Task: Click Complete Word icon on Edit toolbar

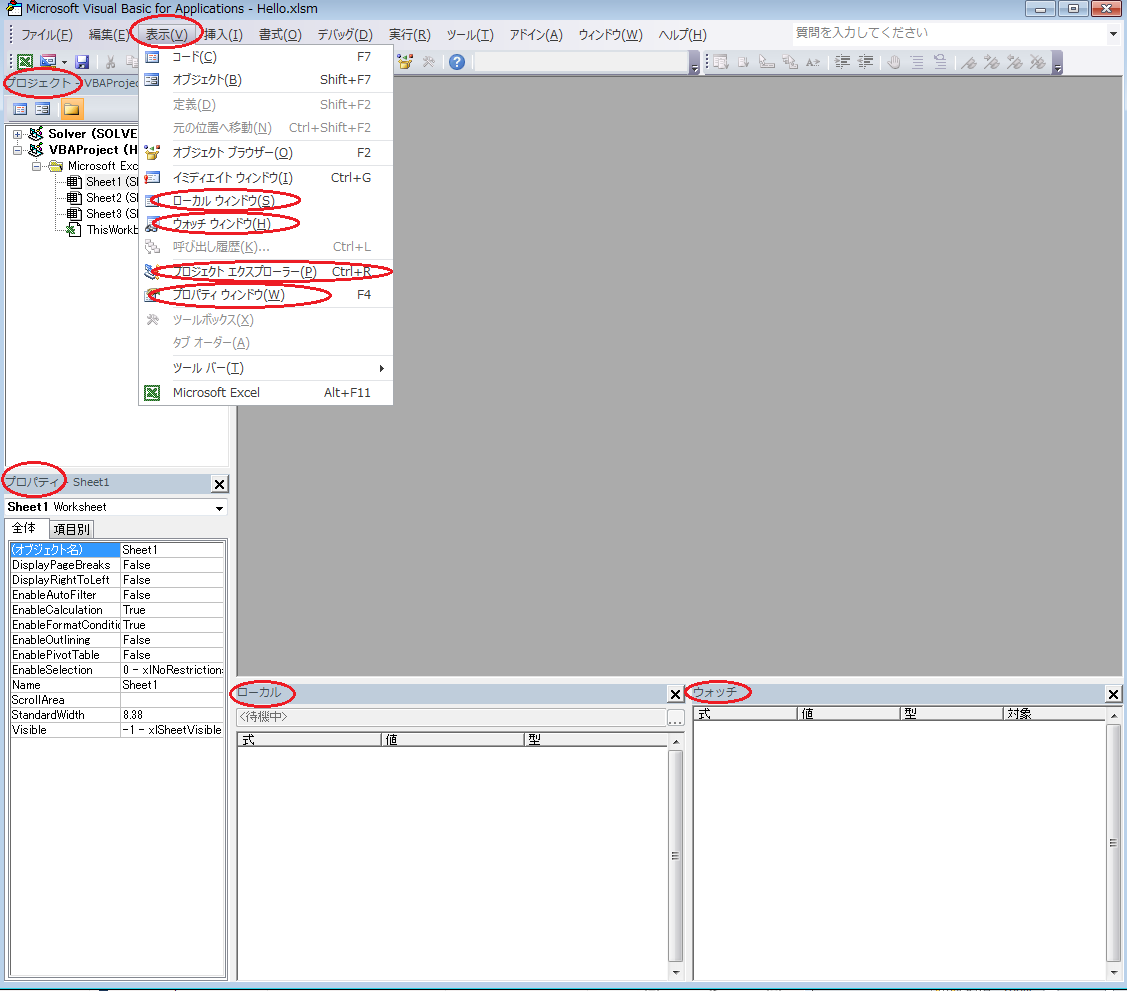Action: 813,62
